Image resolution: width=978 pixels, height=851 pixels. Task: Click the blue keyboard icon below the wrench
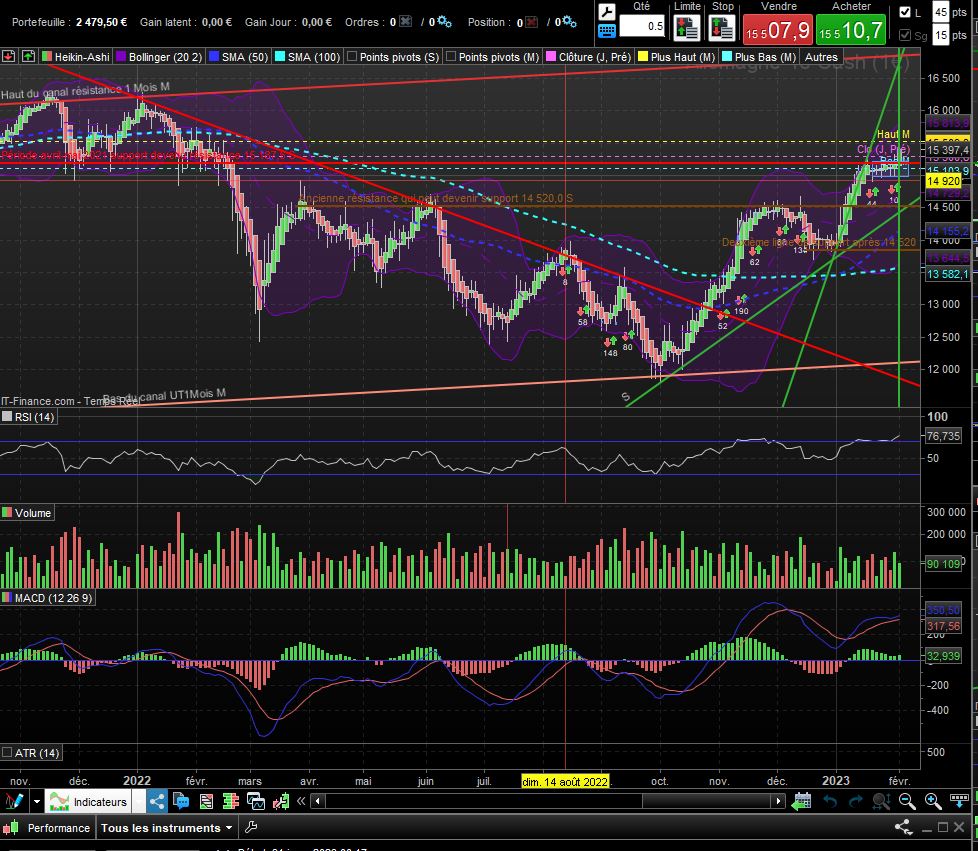[606, 31]
